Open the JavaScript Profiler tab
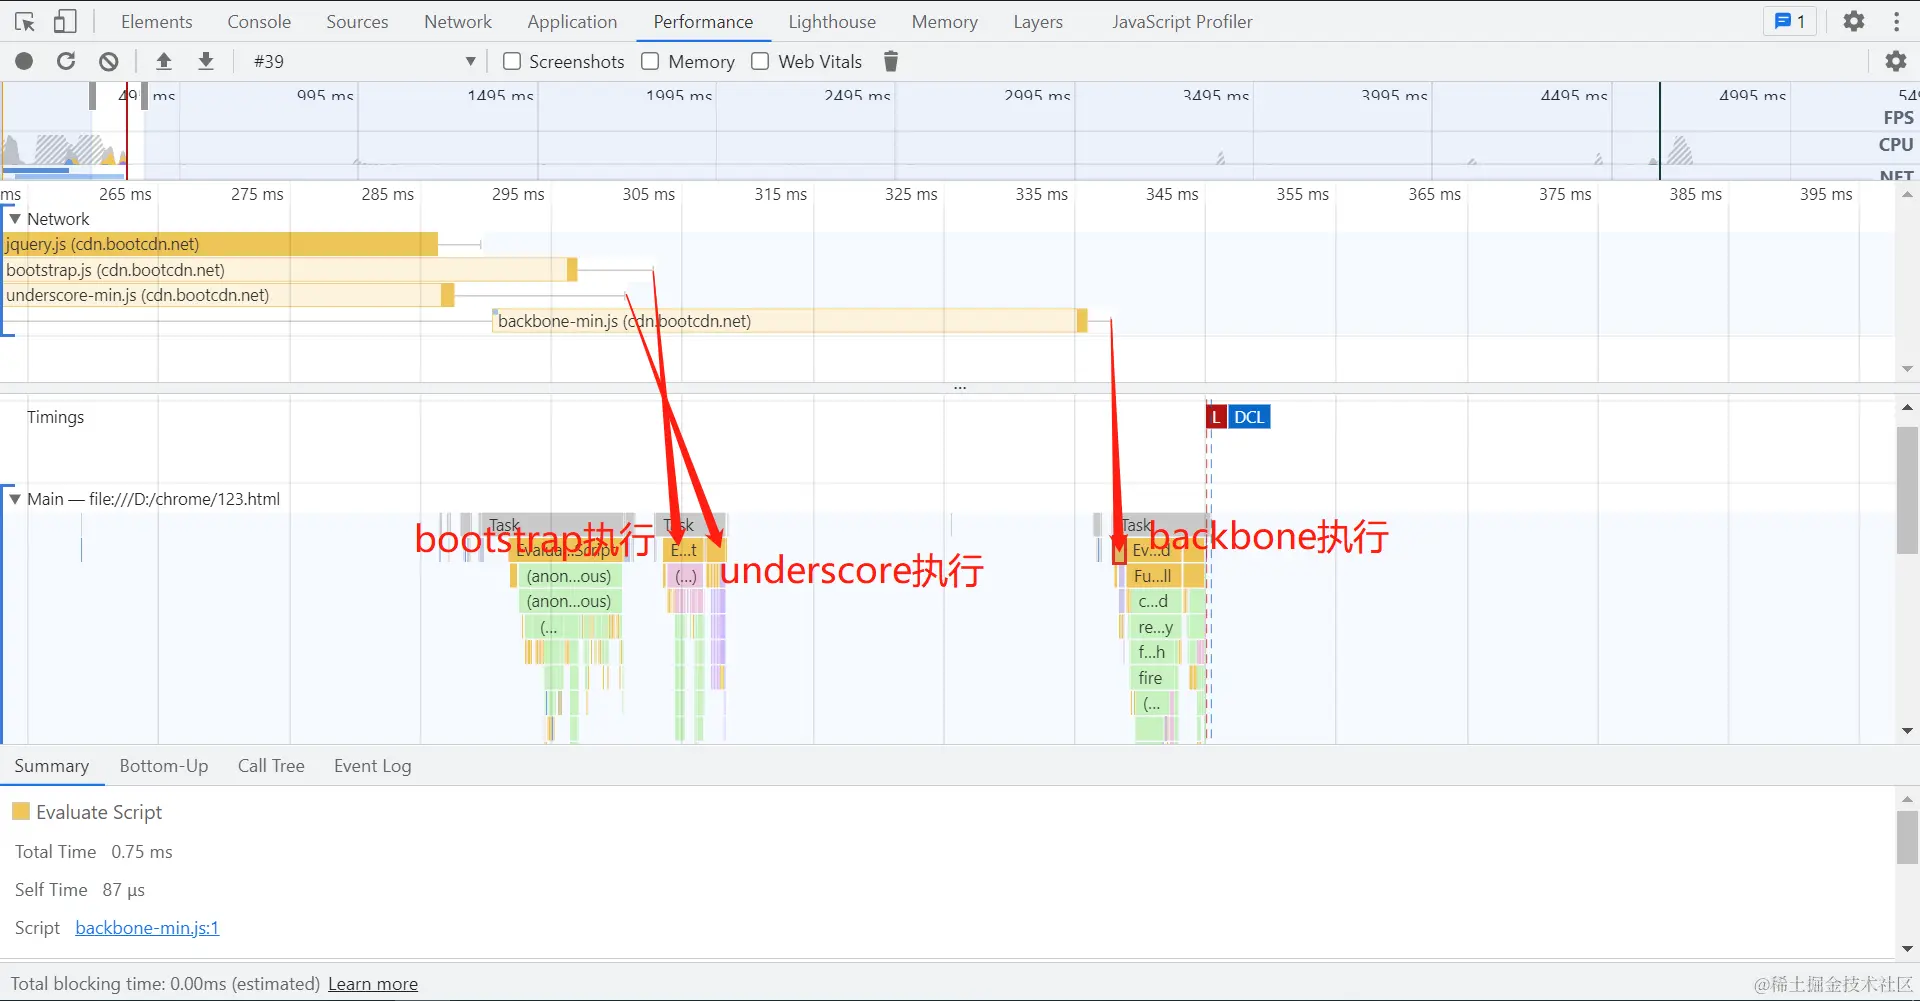Screen dimensions: 1920x1001 point(1182,21)
